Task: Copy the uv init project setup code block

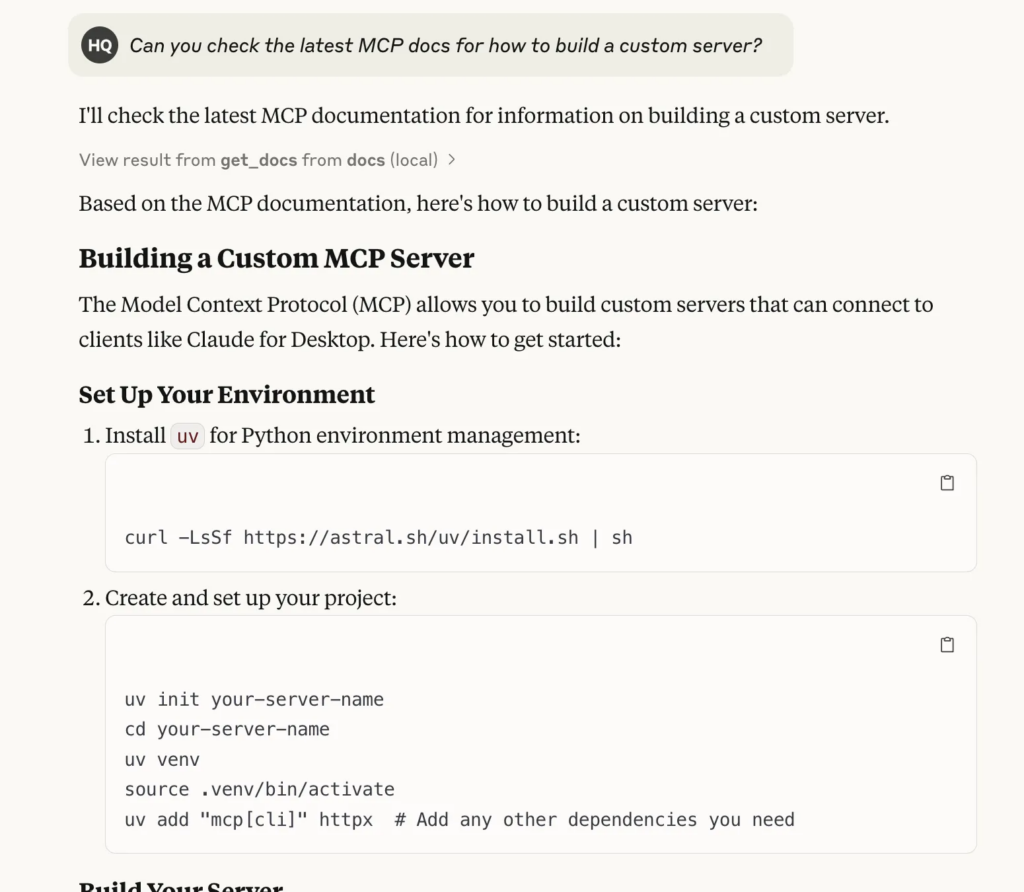Action: (x=947, y=645)
